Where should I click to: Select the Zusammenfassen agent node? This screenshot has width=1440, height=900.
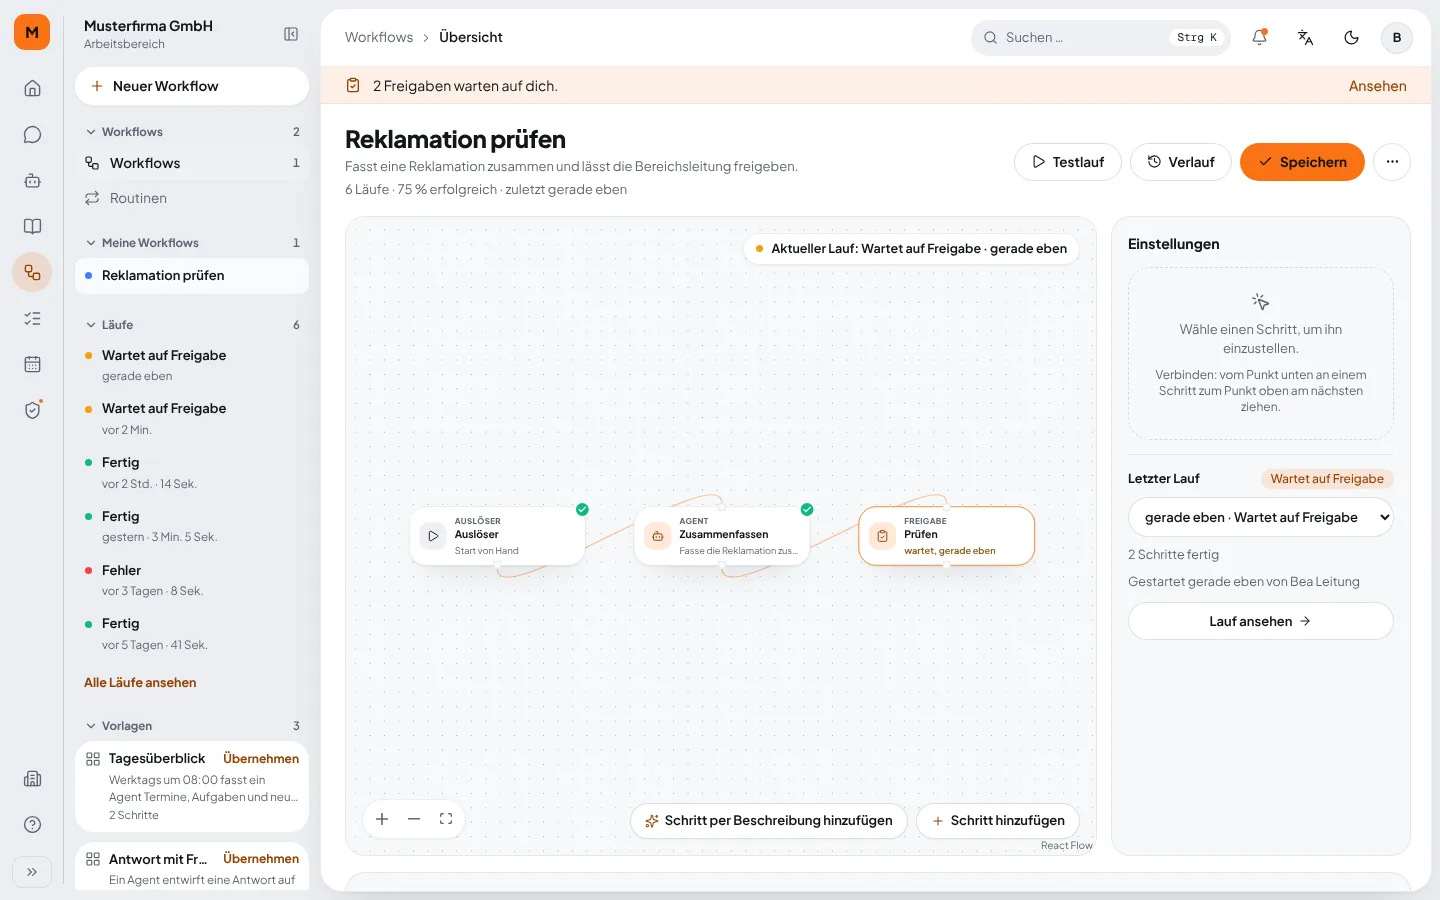(722, 536)
